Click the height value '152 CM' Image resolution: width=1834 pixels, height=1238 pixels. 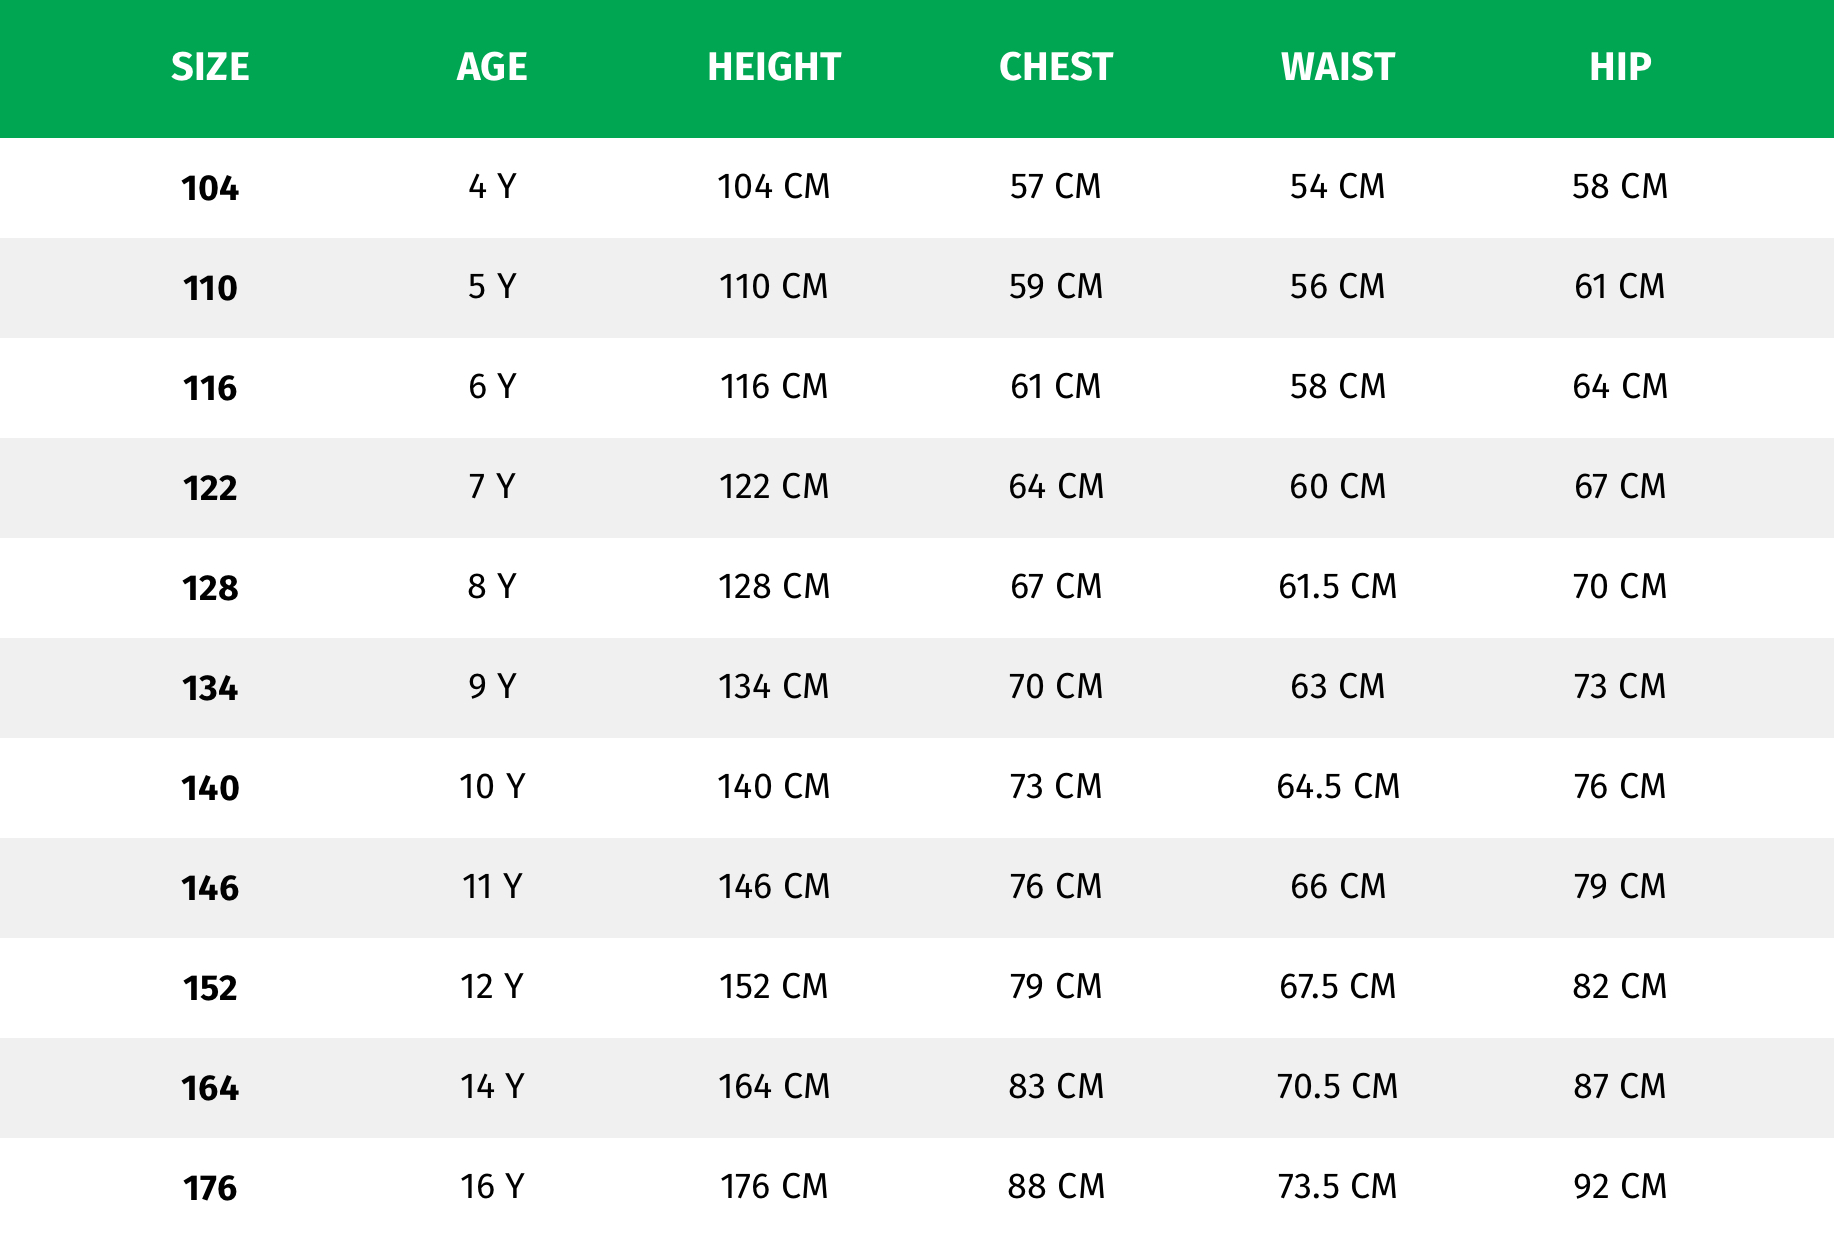click(x=774, y=986)
